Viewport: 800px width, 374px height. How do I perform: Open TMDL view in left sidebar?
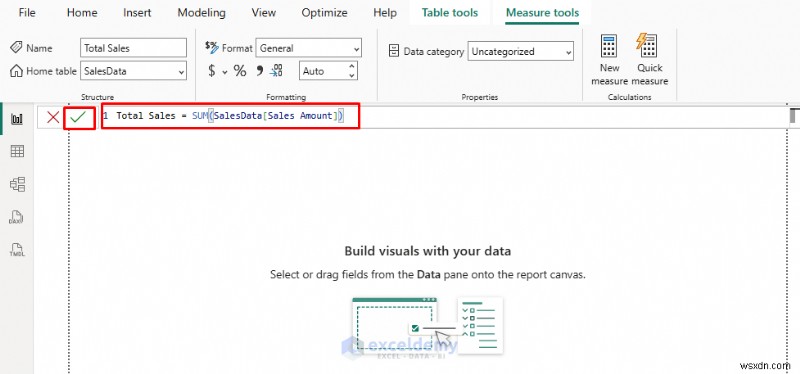(x=17, y=250)
